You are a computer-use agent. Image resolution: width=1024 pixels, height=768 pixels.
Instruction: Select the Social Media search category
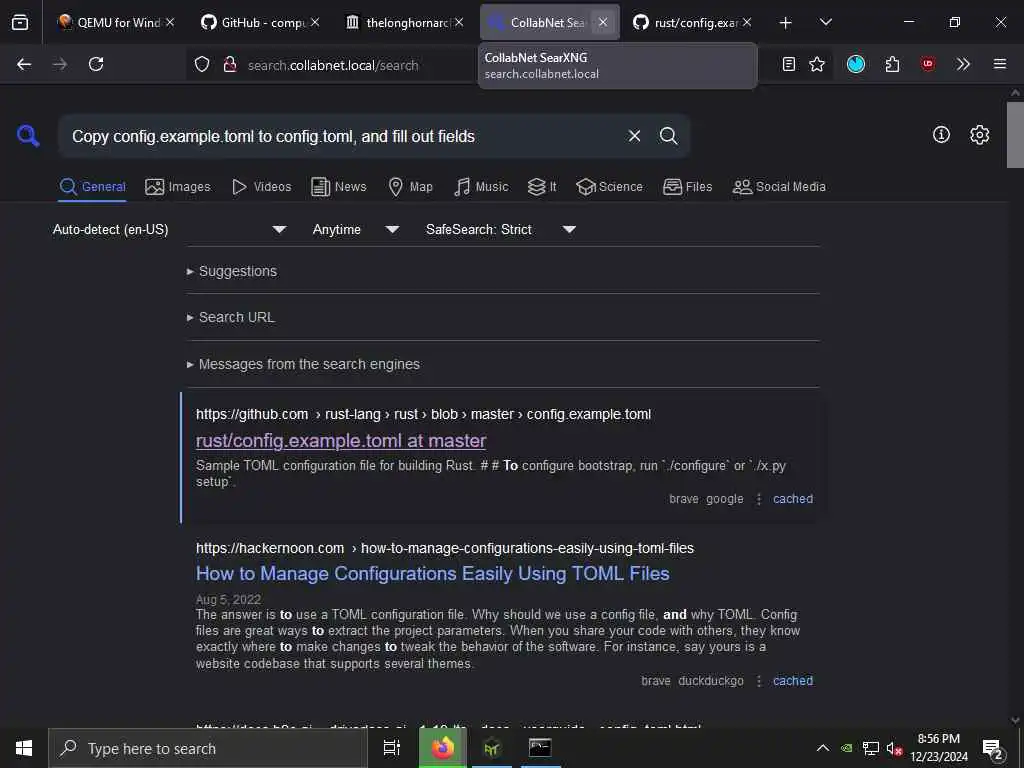point(779,187)
